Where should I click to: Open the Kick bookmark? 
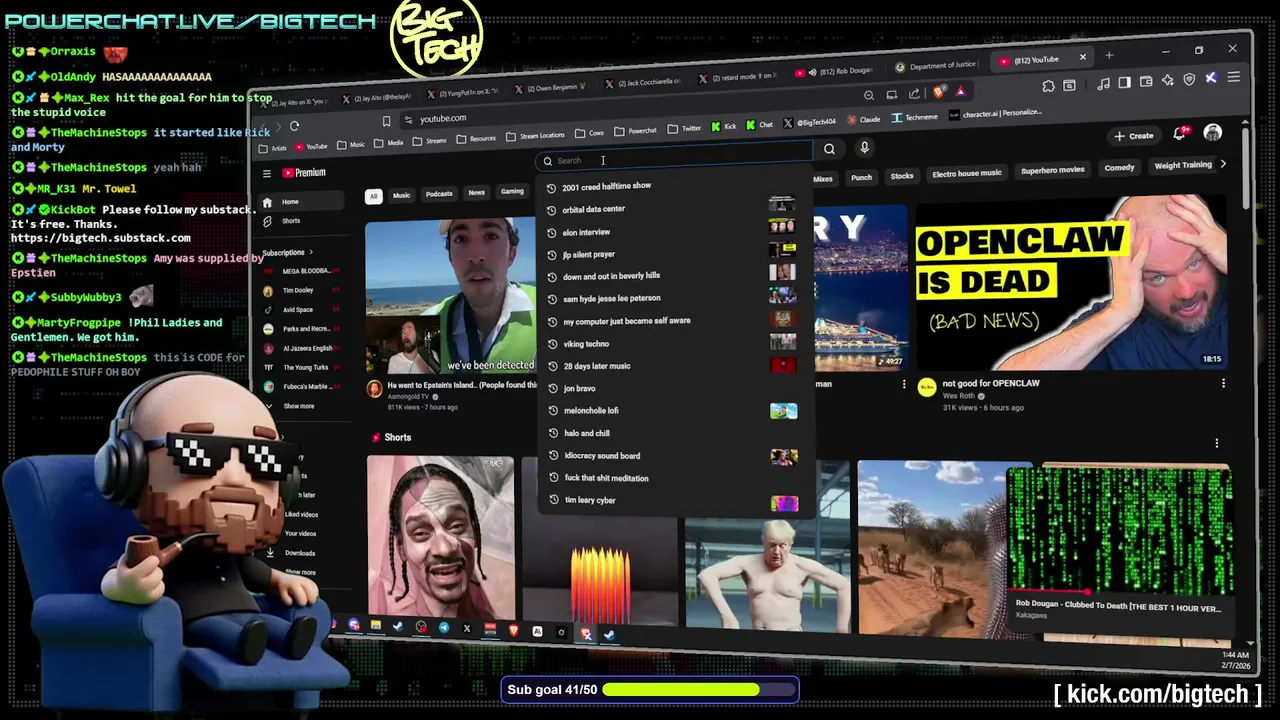click(x=724, y=127)
